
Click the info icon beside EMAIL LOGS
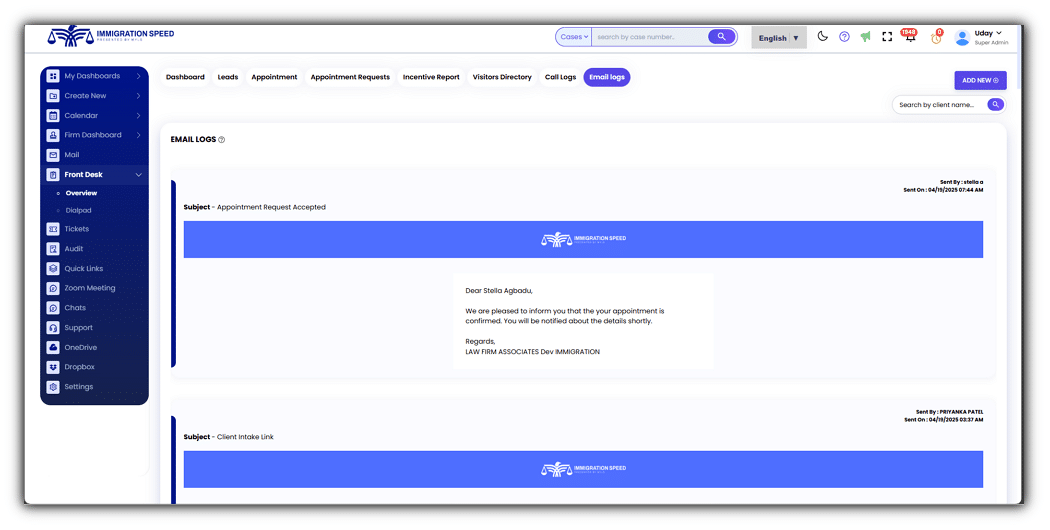tap(222, 140)
